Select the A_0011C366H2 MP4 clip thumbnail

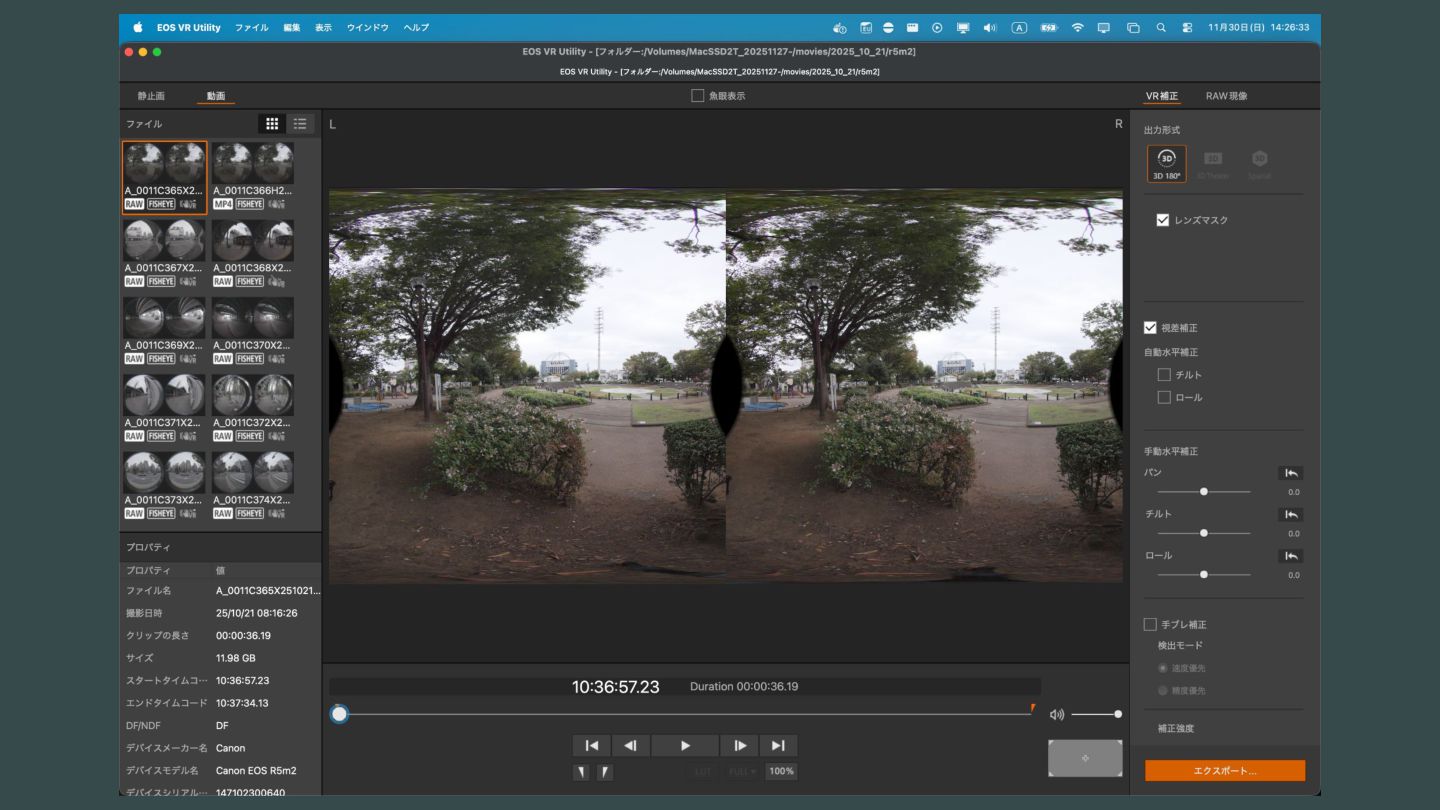[x=253, y=164]
